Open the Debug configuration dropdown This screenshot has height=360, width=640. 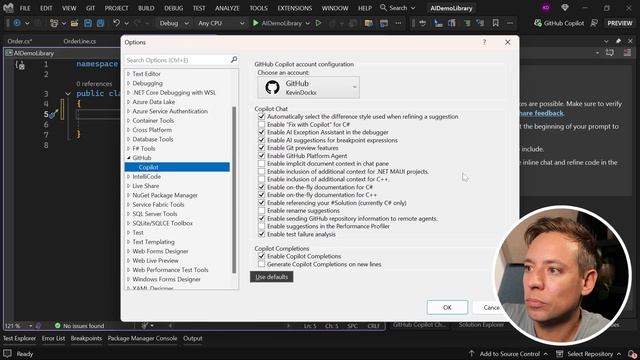click(174, 23)
